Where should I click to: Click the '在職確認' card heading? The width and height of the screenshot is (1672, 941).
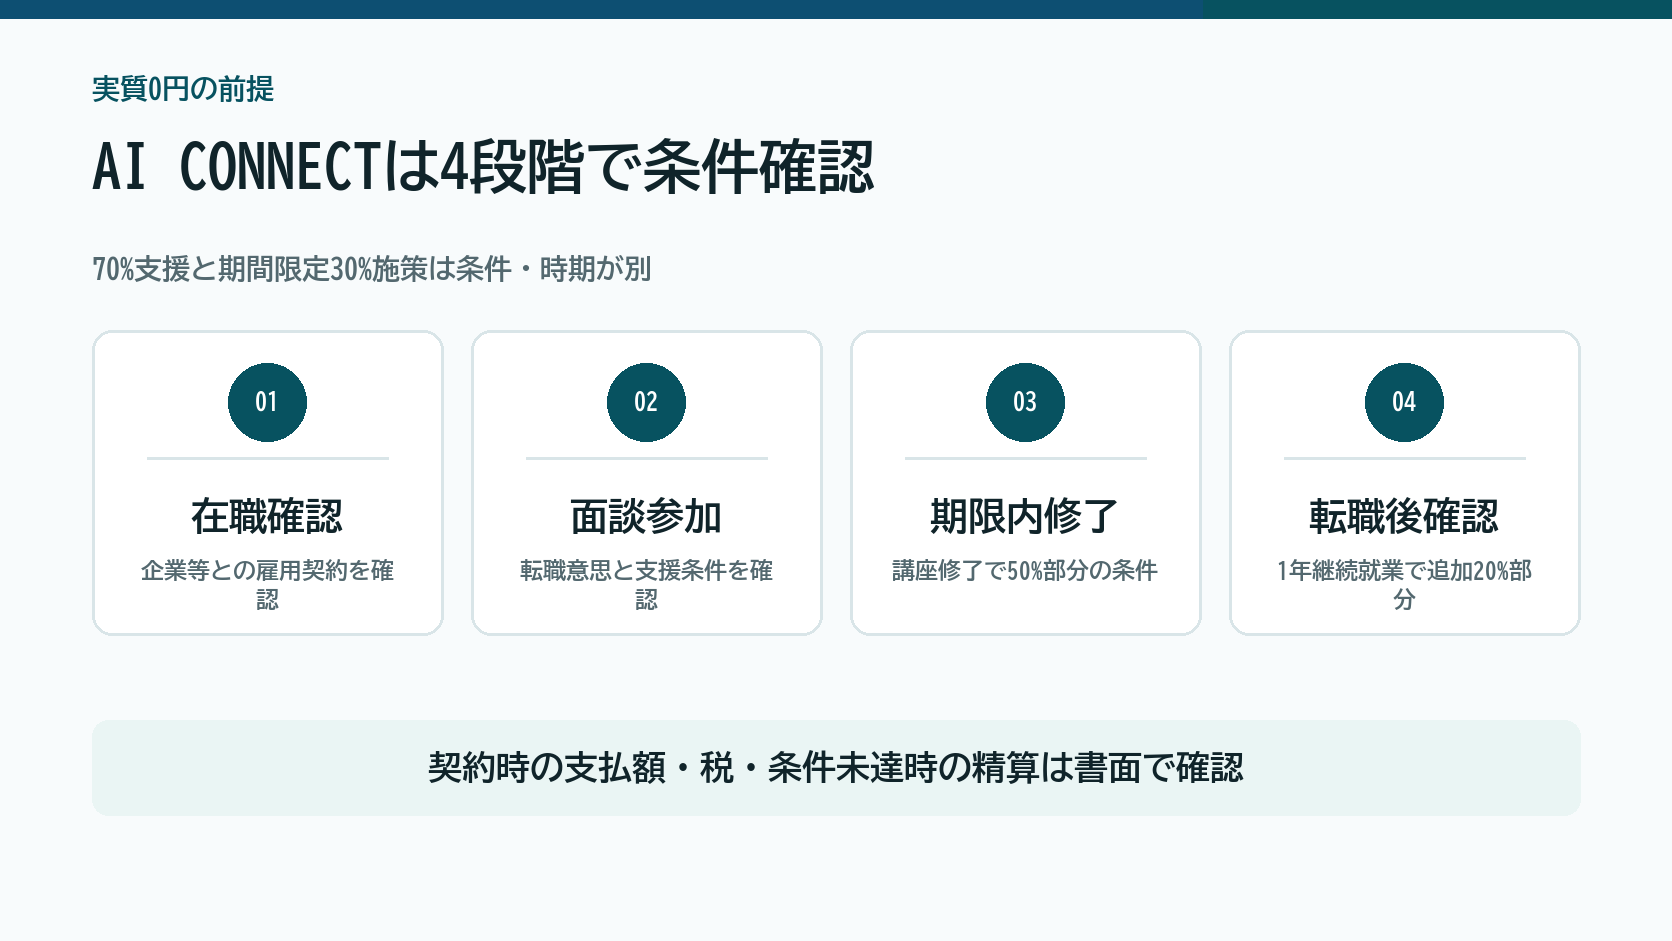267,517
